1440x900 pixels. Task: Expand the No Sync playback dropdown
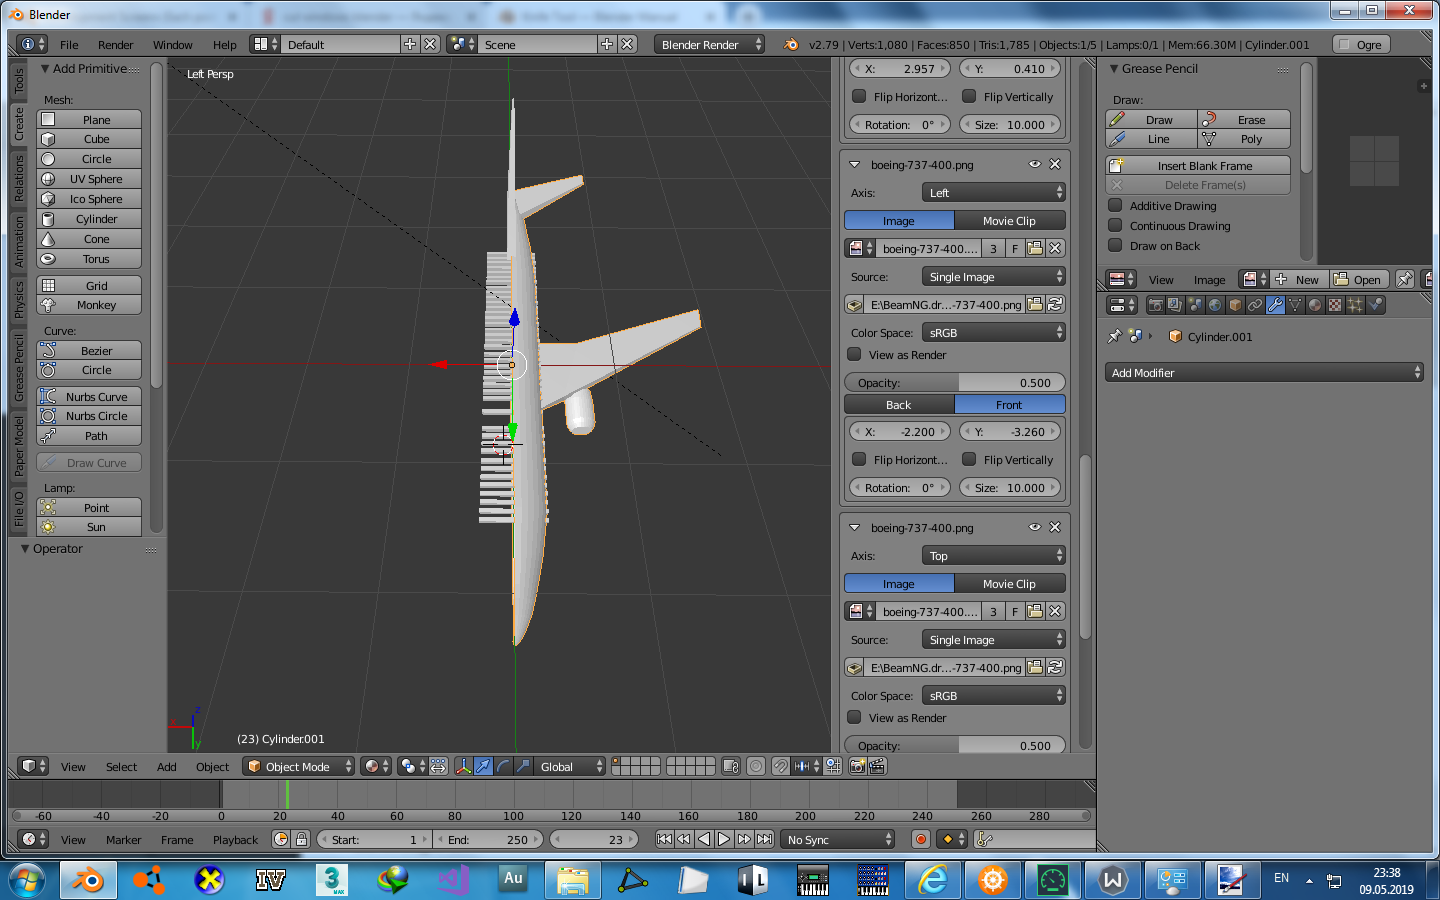838,839
